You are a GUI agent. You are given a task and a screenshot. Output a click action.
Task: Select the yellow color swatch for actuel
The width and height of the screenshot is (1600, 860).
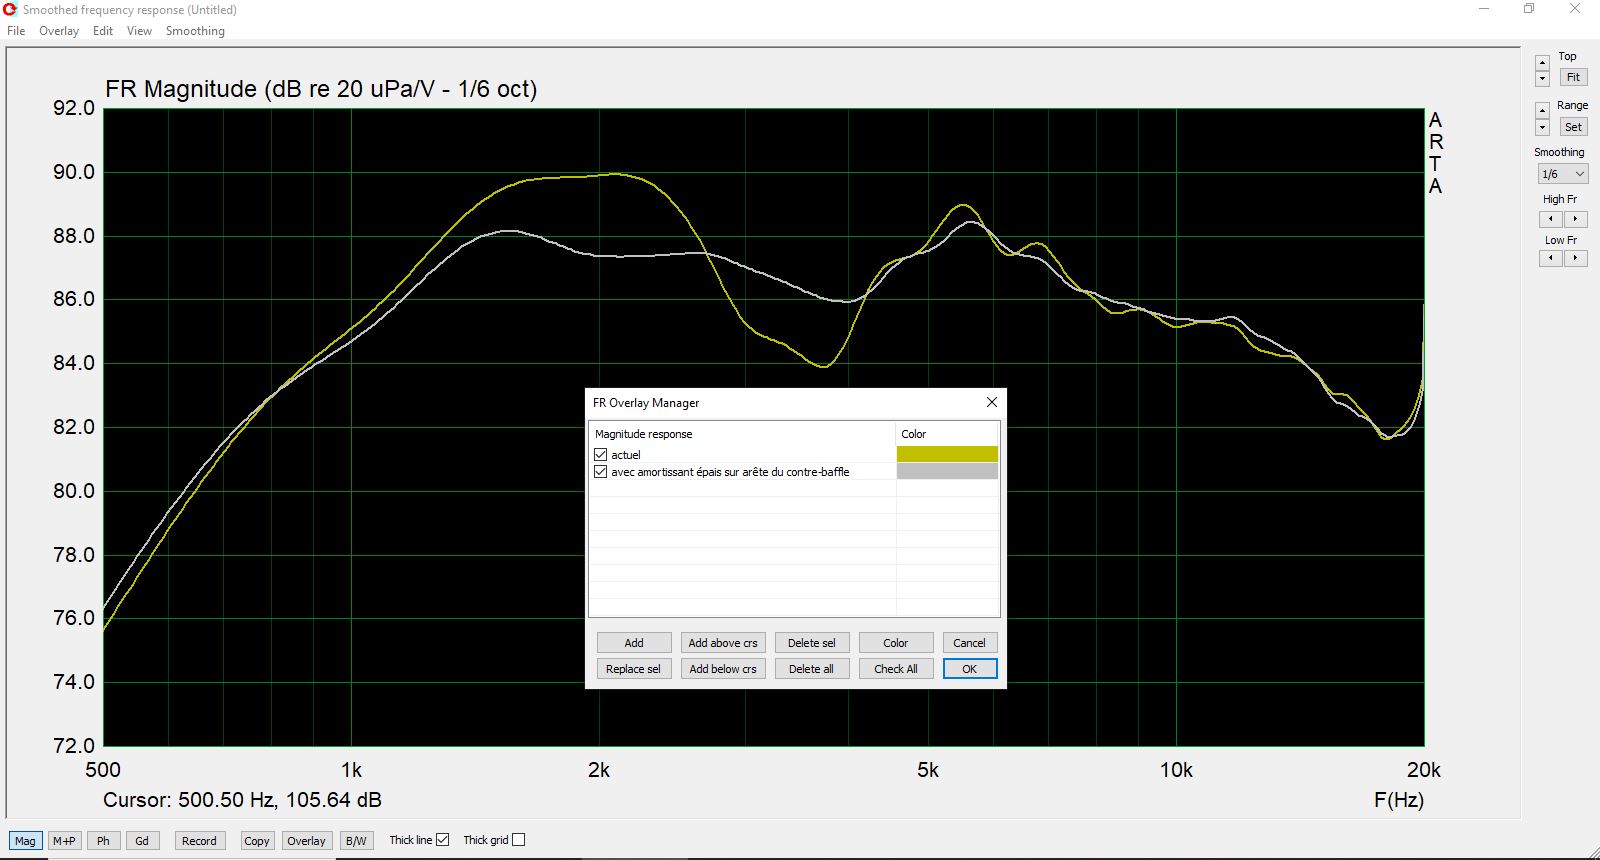[946, 454]
